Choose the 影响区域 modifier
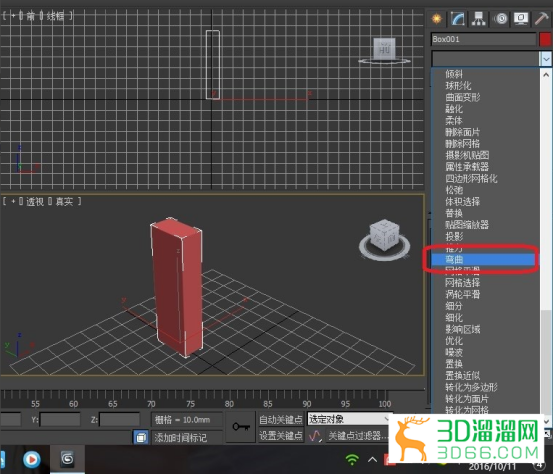This screenshot has height=475, width=554. (462, 329)
